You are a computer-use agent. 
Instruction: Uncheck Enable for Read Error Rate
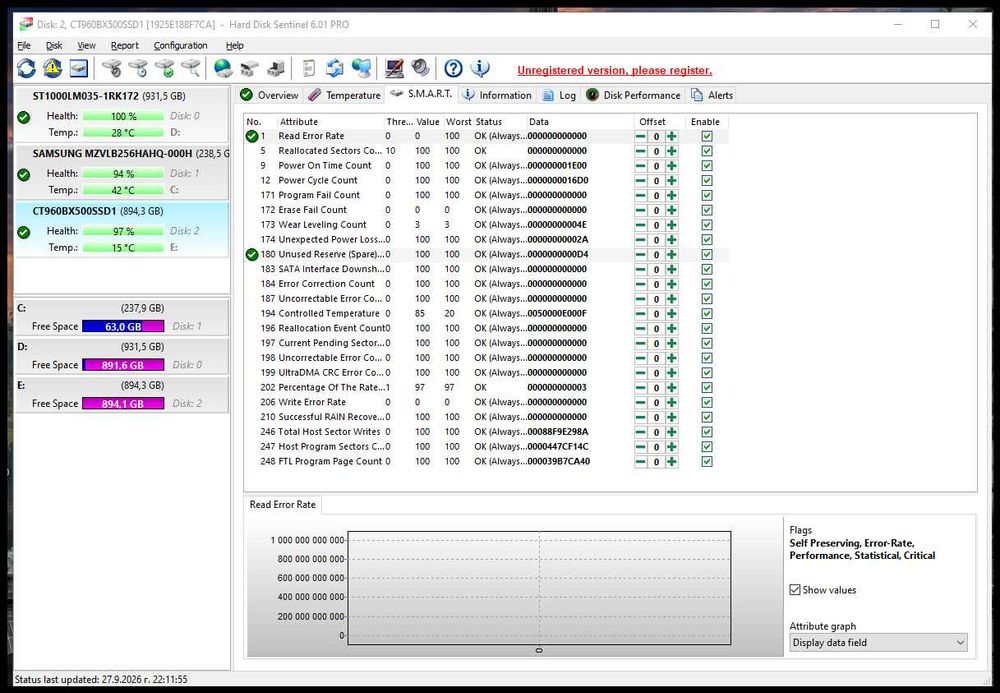click(x=707, y=136)
